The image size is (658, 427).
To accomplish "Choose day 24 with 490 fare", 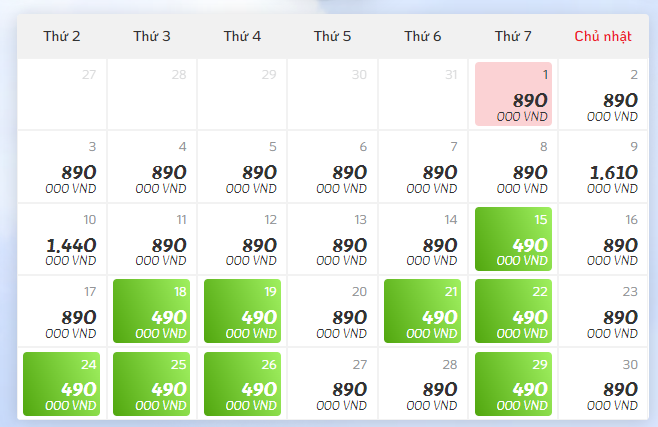I will (x=62, y=383).
